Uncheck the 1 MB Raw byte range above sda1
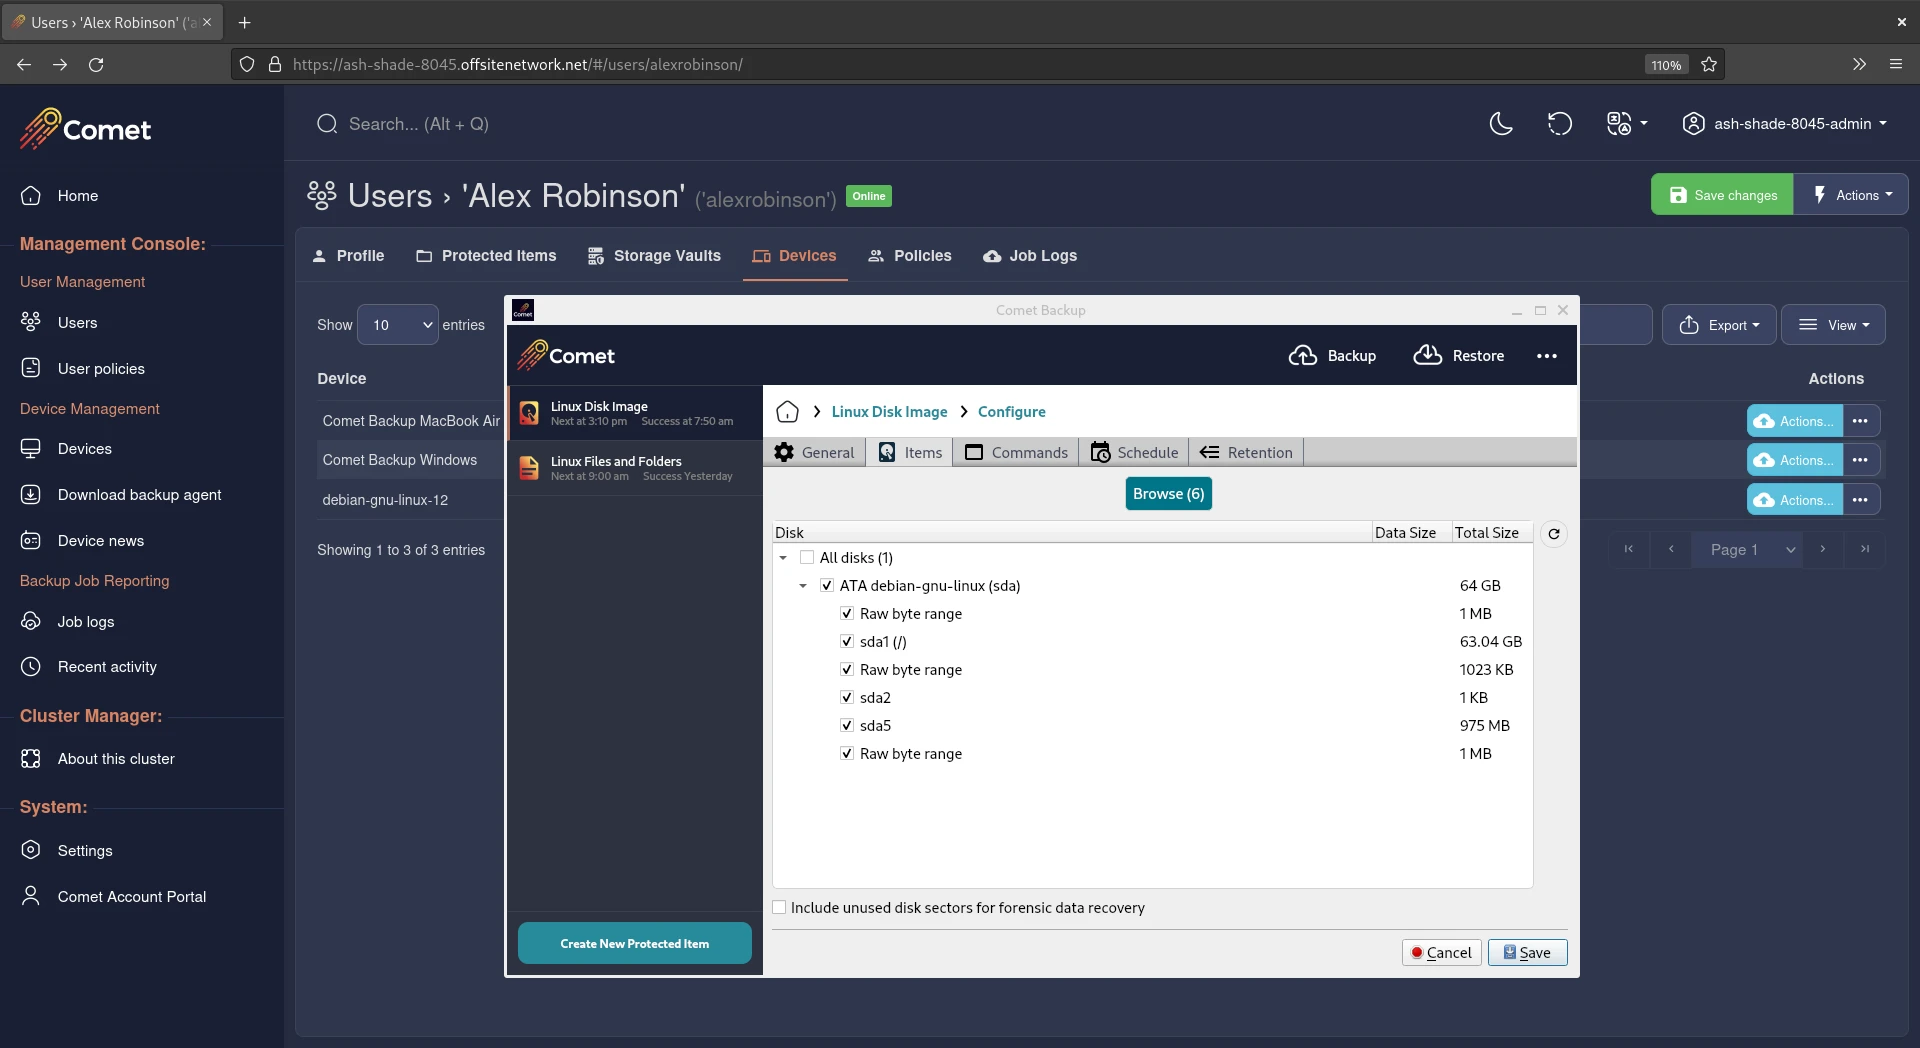The height and width of the screenshot is (1048, 1920). point(847,614)
